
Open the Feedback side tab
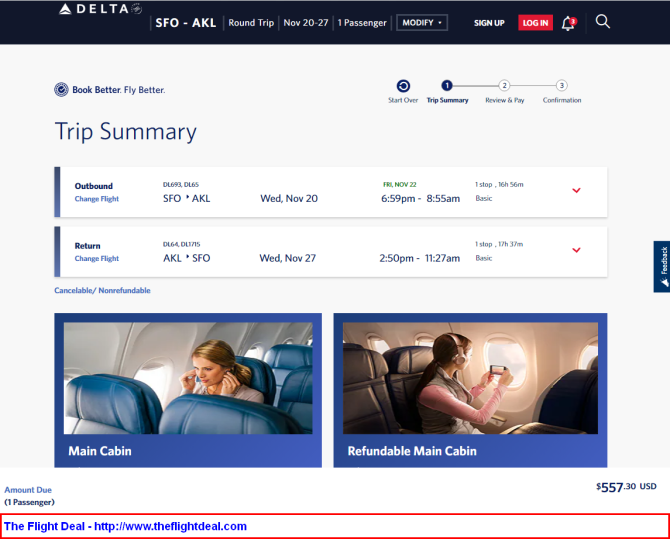[x=662, y=266]
